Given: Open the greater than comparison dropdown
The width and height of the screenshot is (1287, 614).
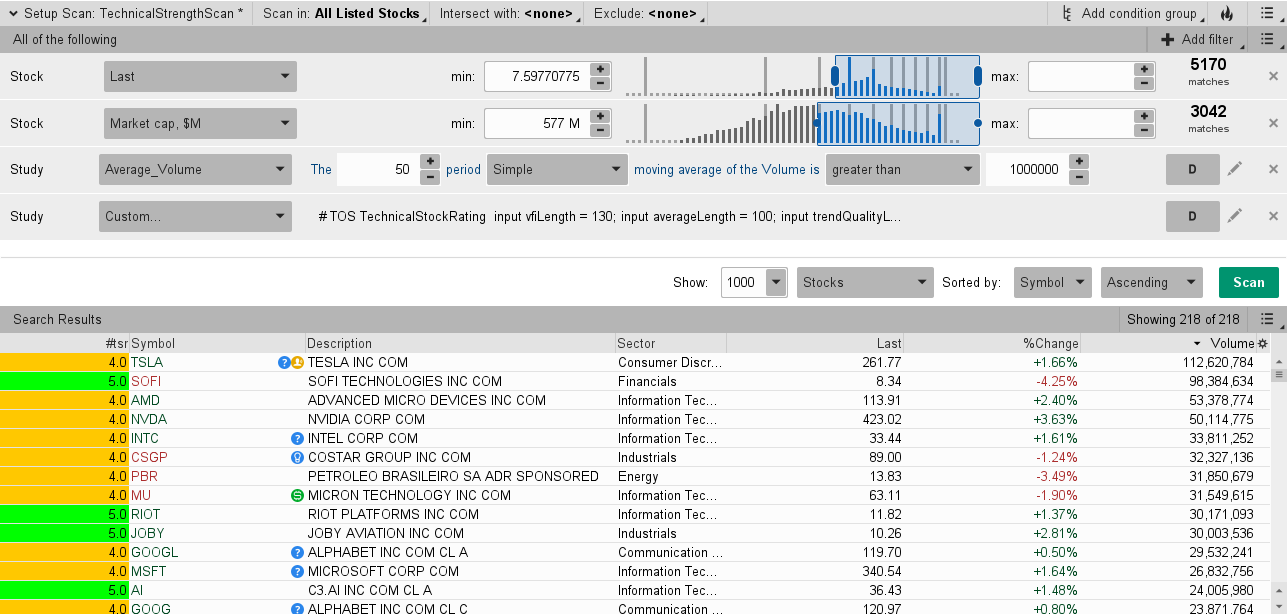Looking at the screenshot, I should pos(903,169).
